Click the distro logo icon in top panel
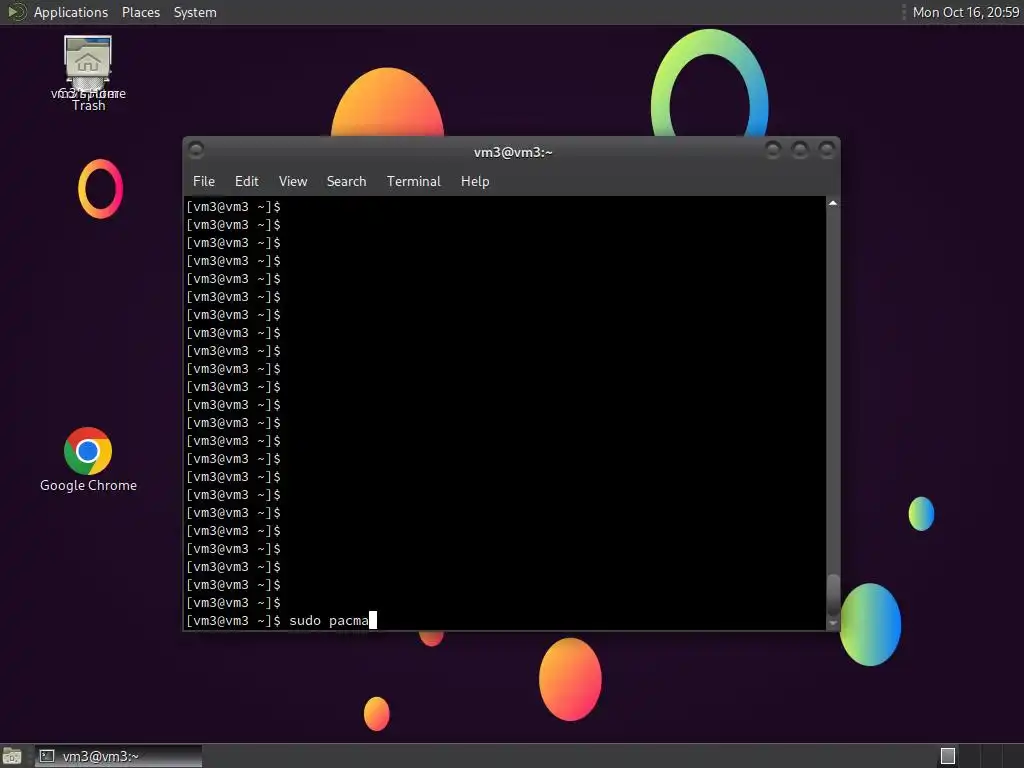This screenshot has height=768, width=1024. click(x=16, y=12)
